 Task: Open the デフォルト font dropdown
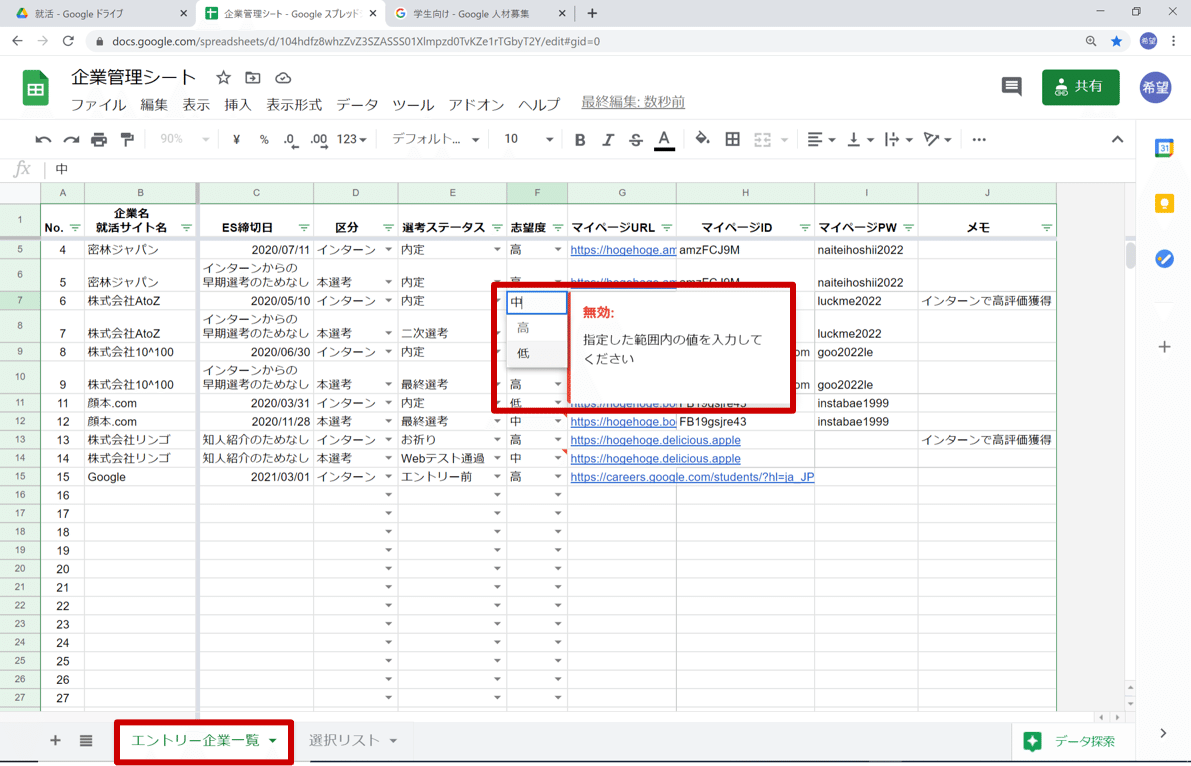click(435, 139)
